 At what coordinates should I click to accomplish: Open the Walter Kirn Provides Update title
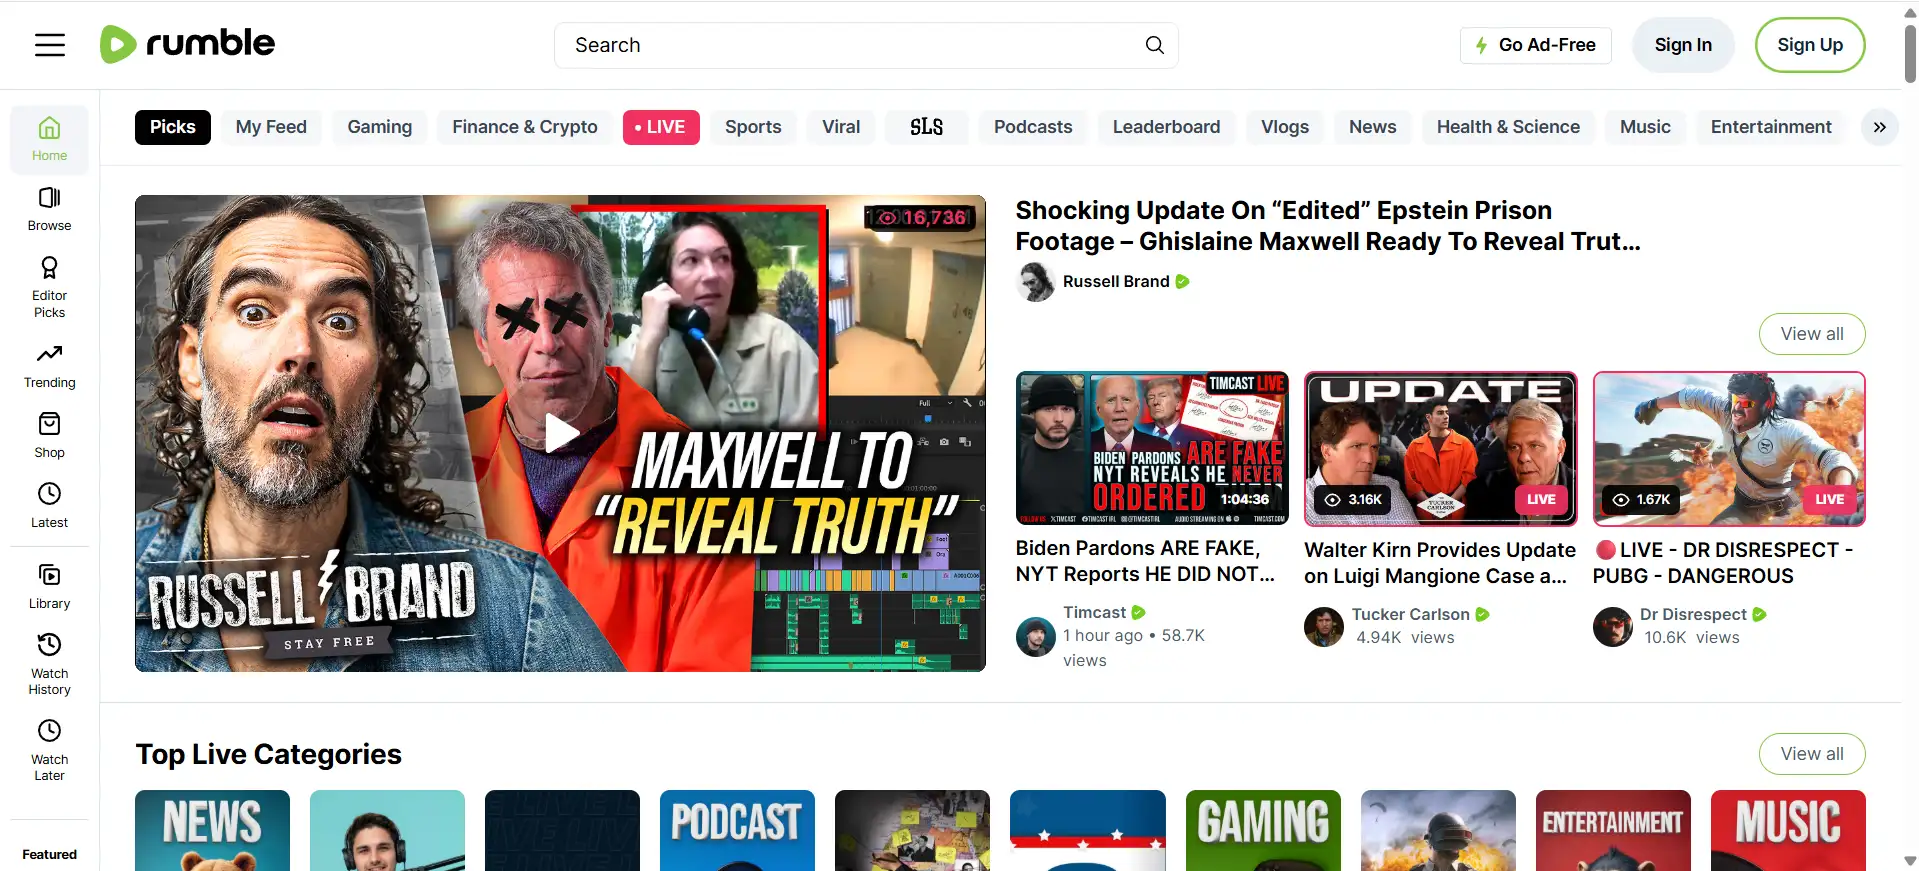point(1440,563)
